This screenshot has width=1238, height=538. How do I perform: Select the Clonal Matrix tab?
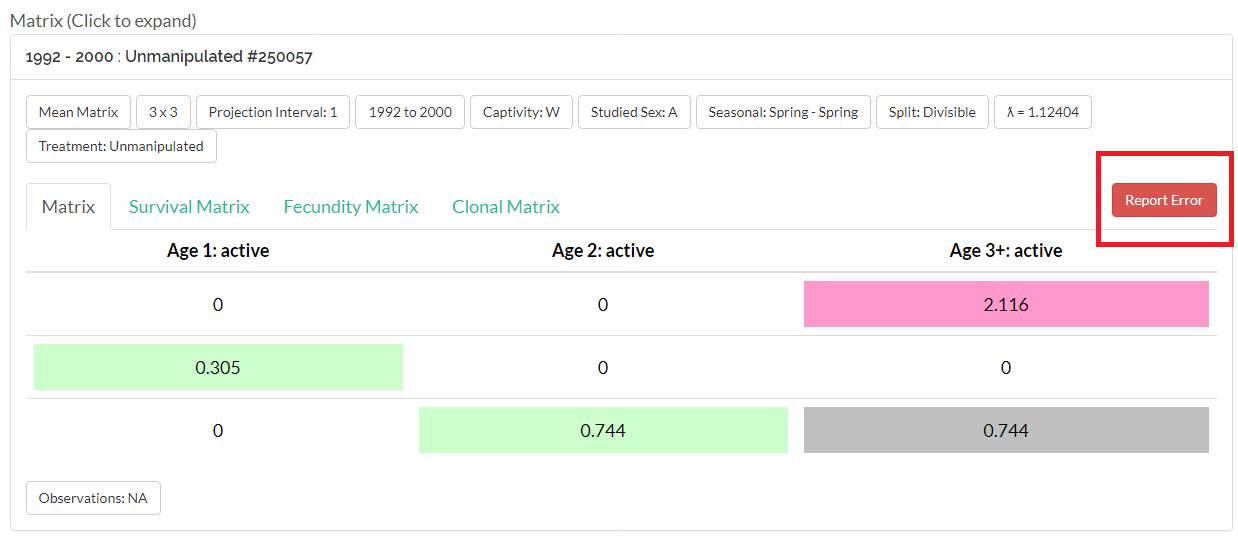click(505, 207)
